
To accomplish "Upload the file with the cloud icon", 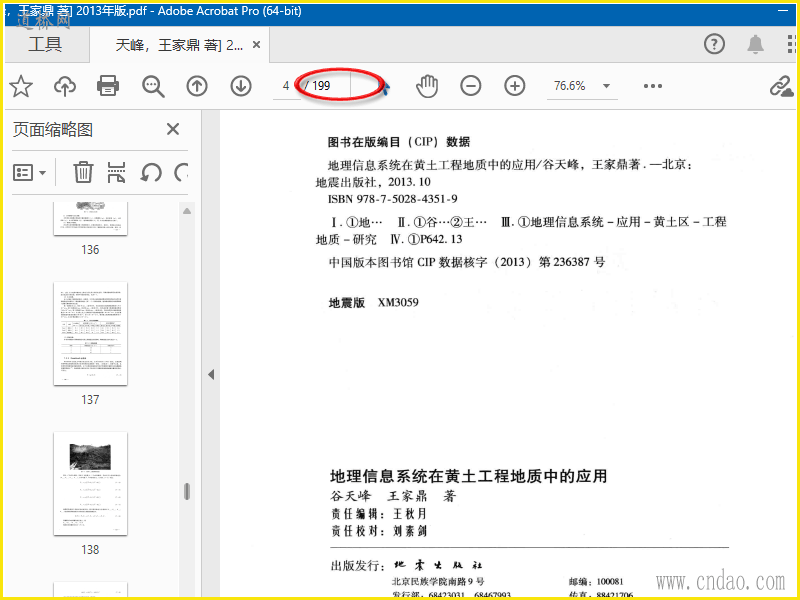I will (x=65, y=86).
